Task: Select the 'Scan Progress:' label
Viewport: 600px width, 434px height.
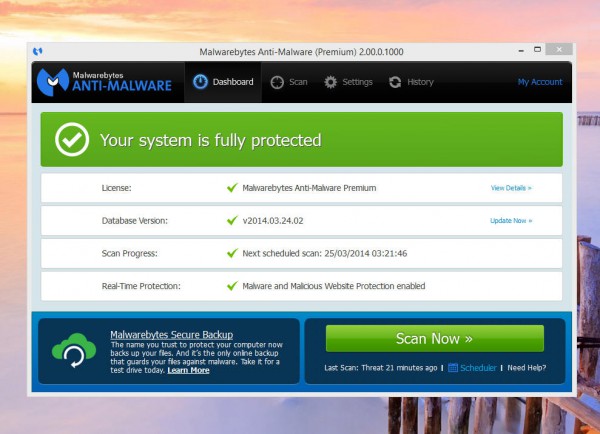Action: pos(129,253)
